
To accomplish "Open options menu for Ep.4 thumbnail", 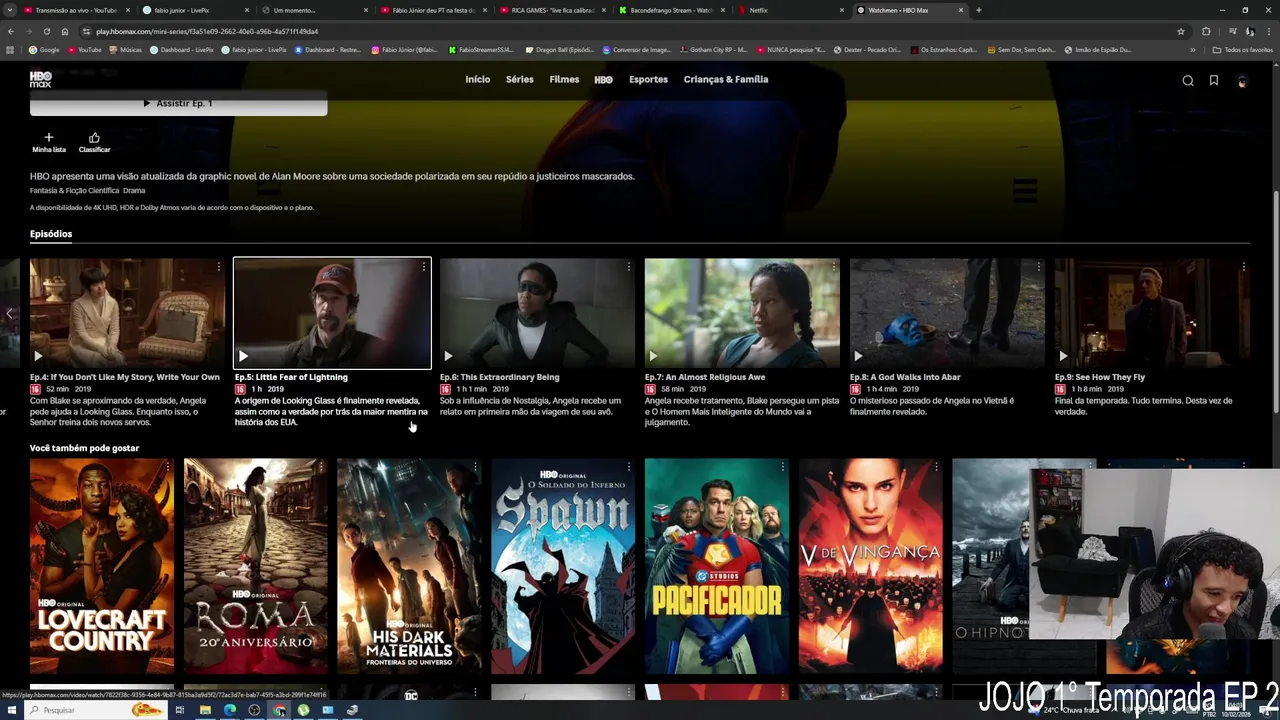I will tap(219, 267).
